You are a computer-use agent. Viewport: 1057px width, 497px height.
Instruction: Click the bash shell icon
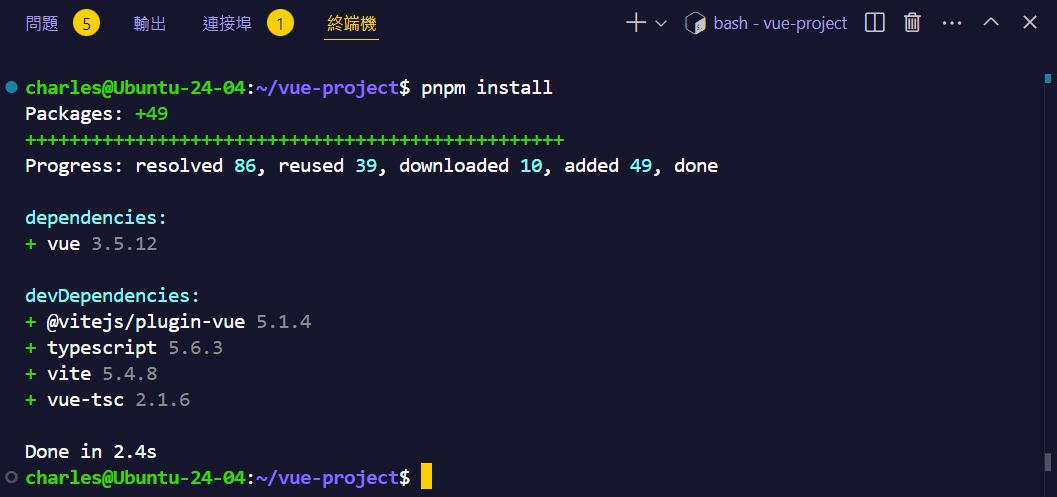click(x=696, y=23)
